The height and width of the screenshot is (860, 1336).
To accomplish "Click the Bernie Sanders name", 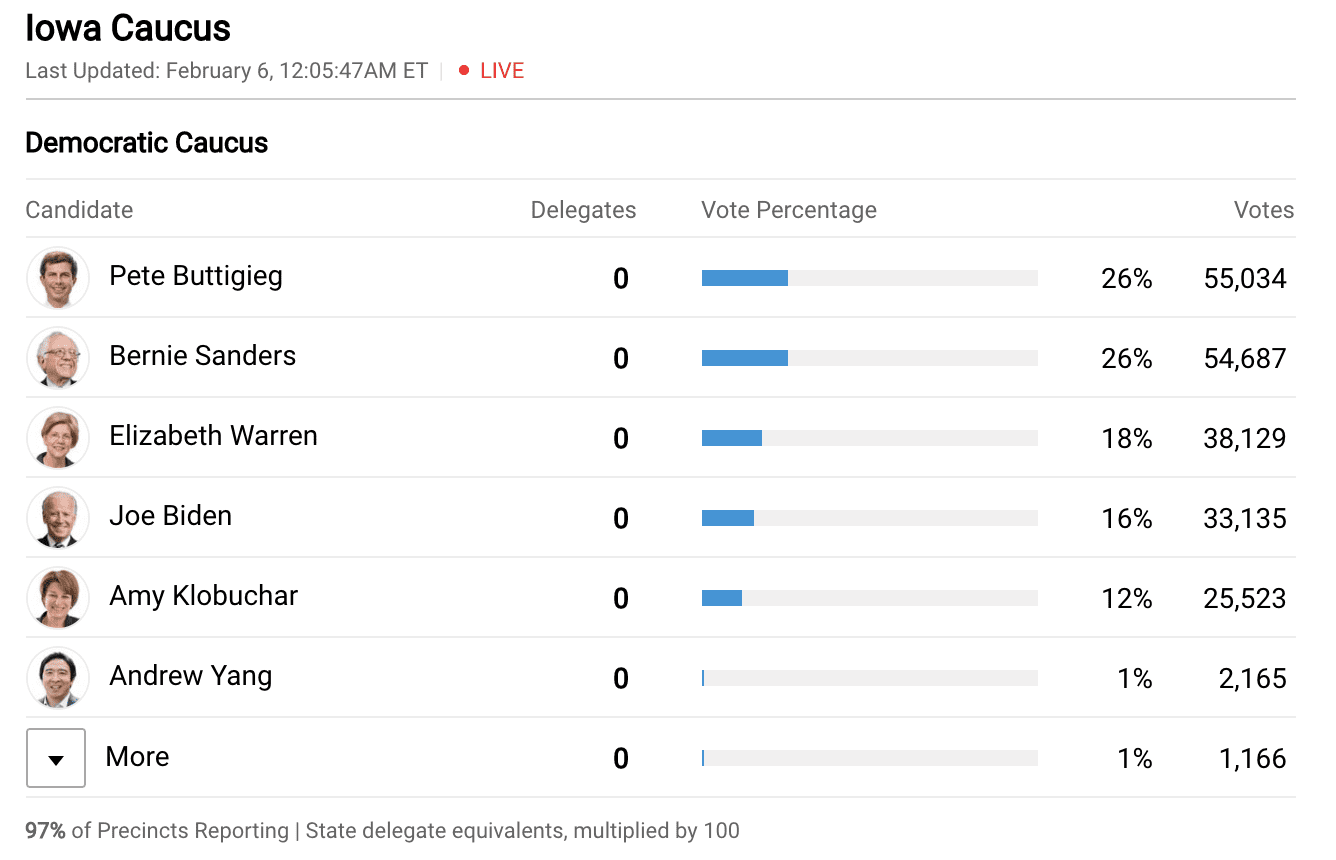I will point(203,356).
